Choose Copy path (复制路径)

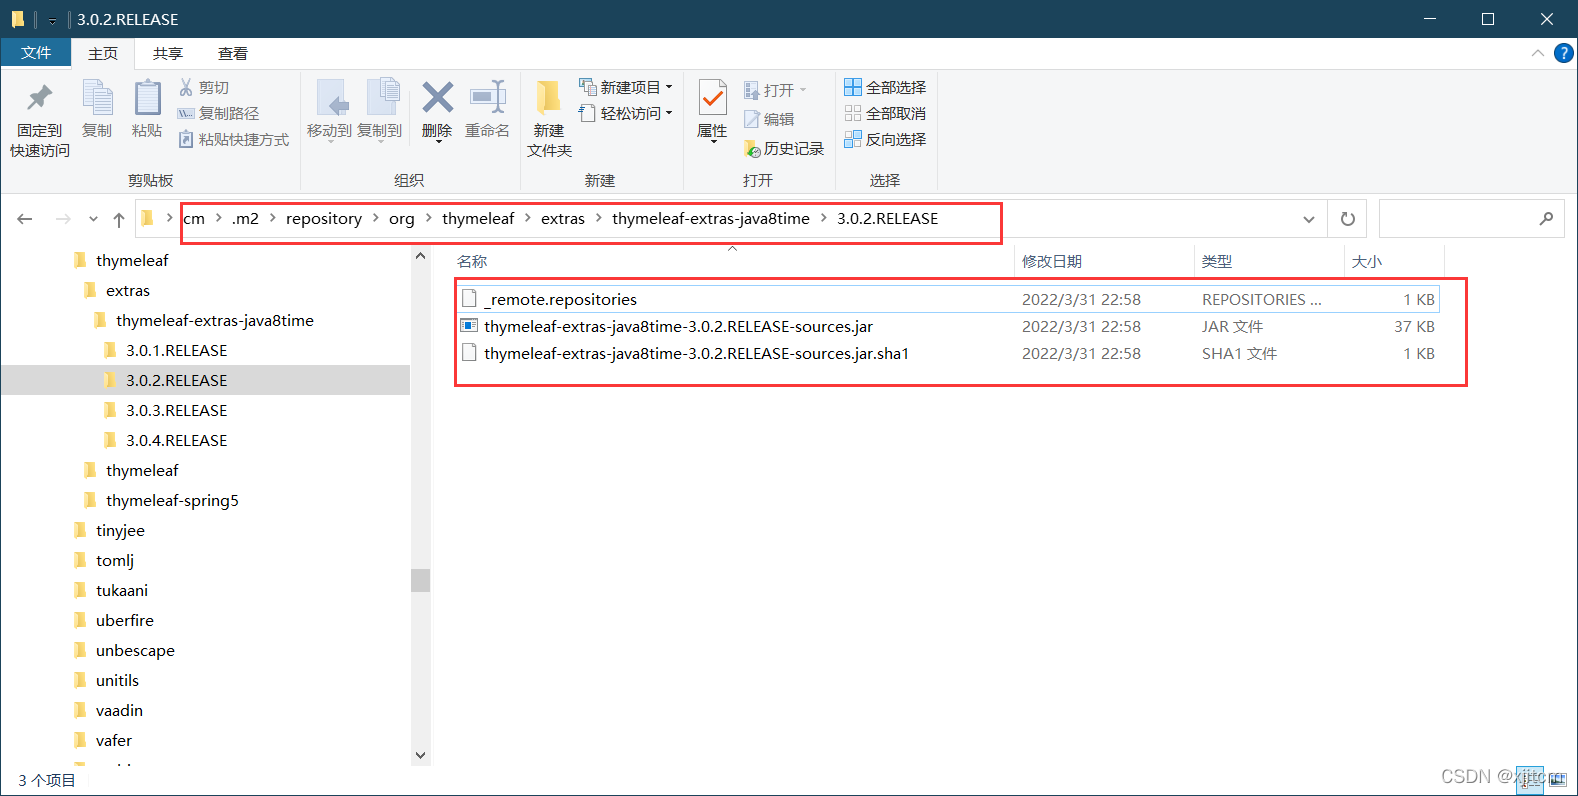218,114
